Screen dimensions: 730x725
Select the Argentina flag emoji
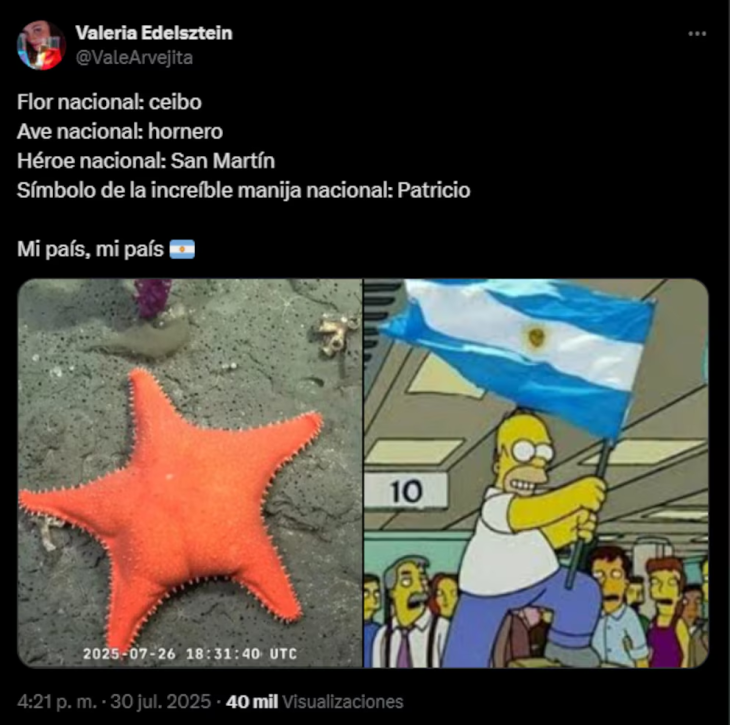click(x=182, y=249)
